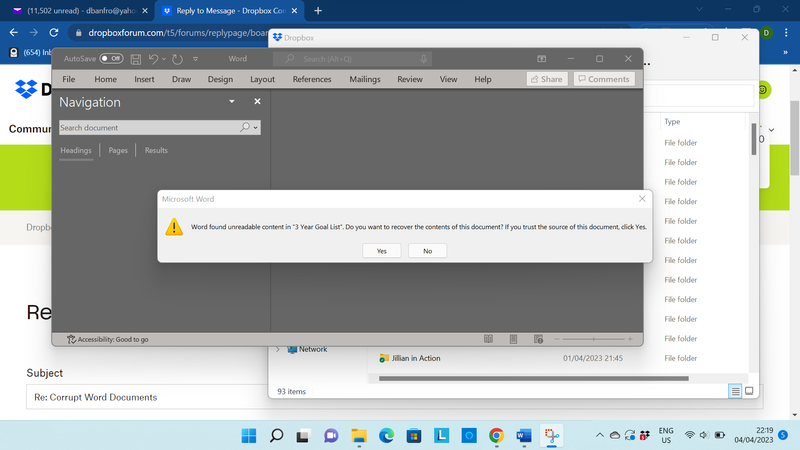Click the Redo icon in Word
Viewport: 800px width, 450px height.
click(x=177, y=59)
